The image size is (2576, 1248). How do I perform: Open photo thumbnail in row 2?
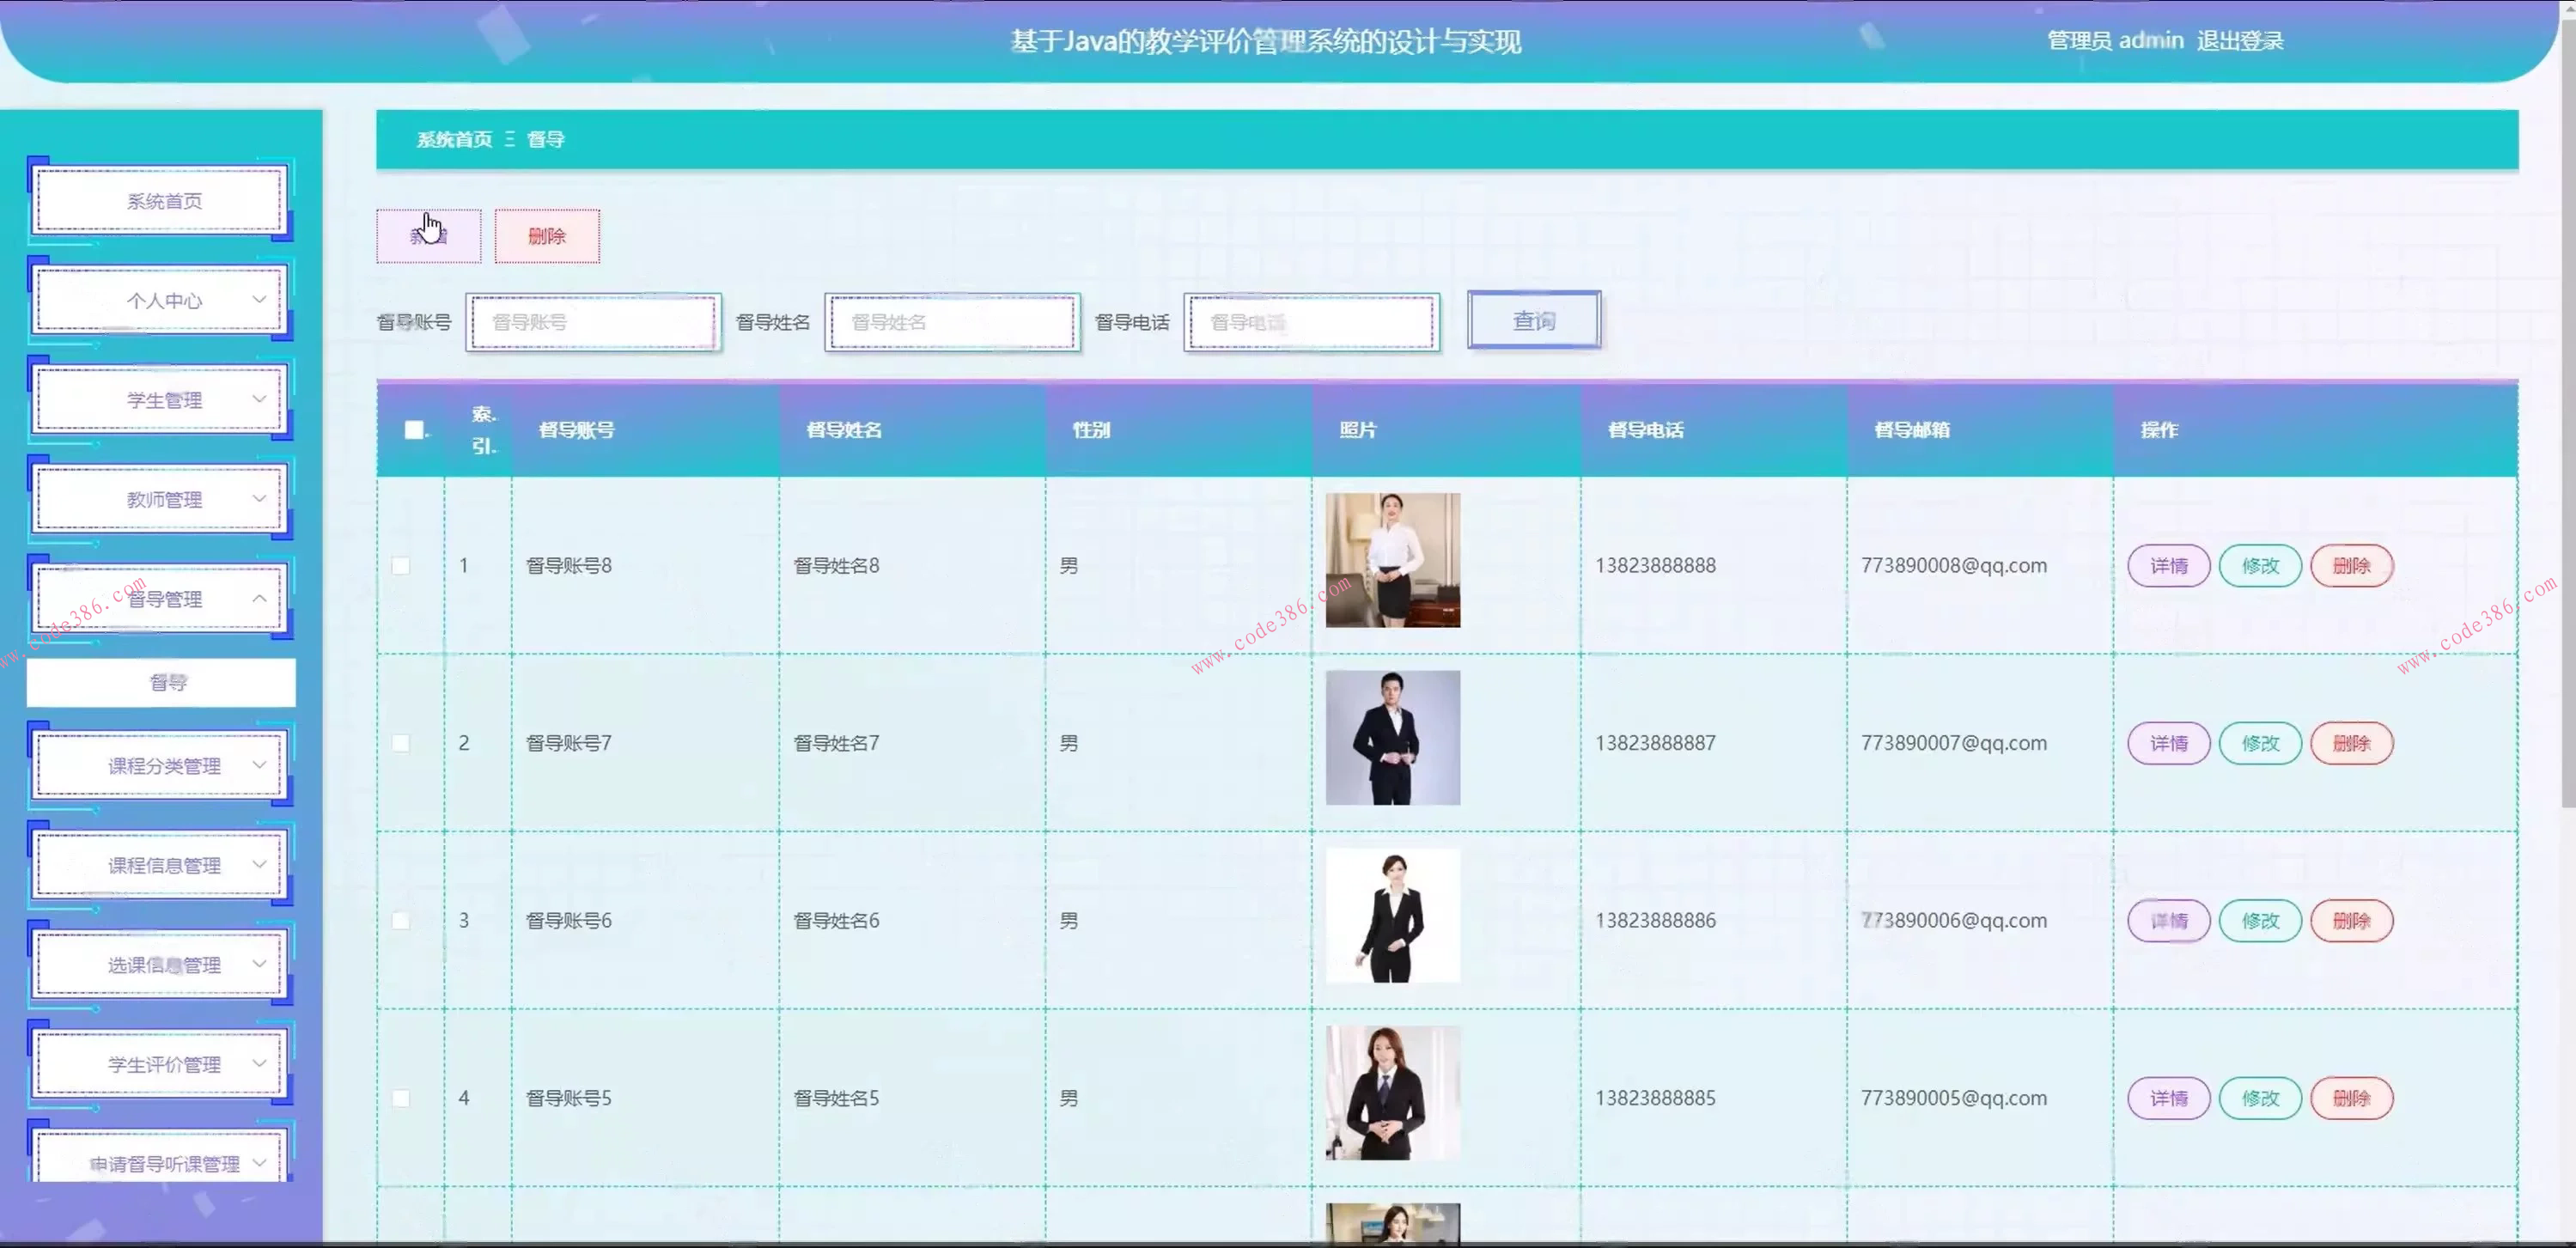click(x=1392, y=738)
